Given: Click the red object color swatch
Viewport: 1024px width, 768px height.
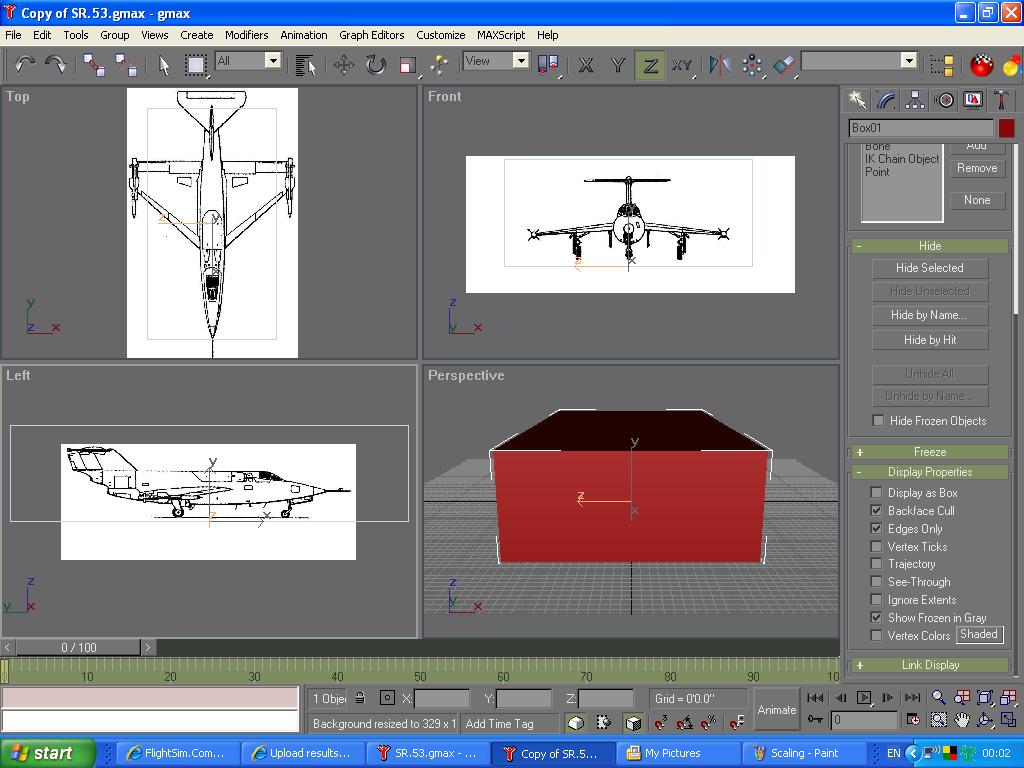Looking at the screenshot, I should coord(1006,128).
